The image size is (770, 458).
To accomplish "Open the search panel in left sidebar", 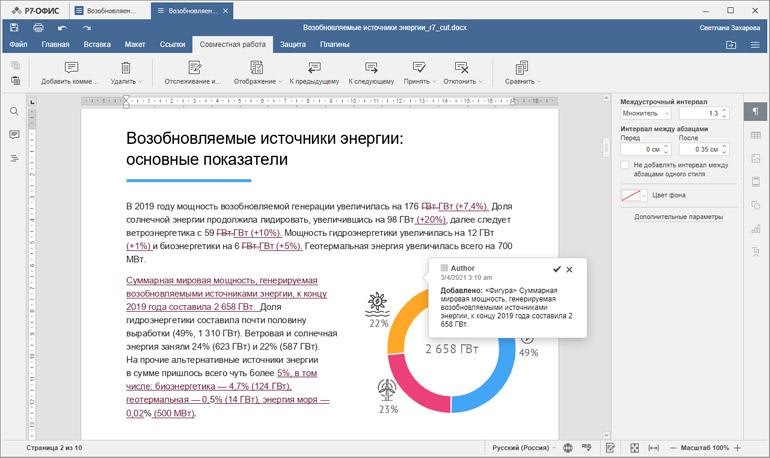I will pos(14,112).
